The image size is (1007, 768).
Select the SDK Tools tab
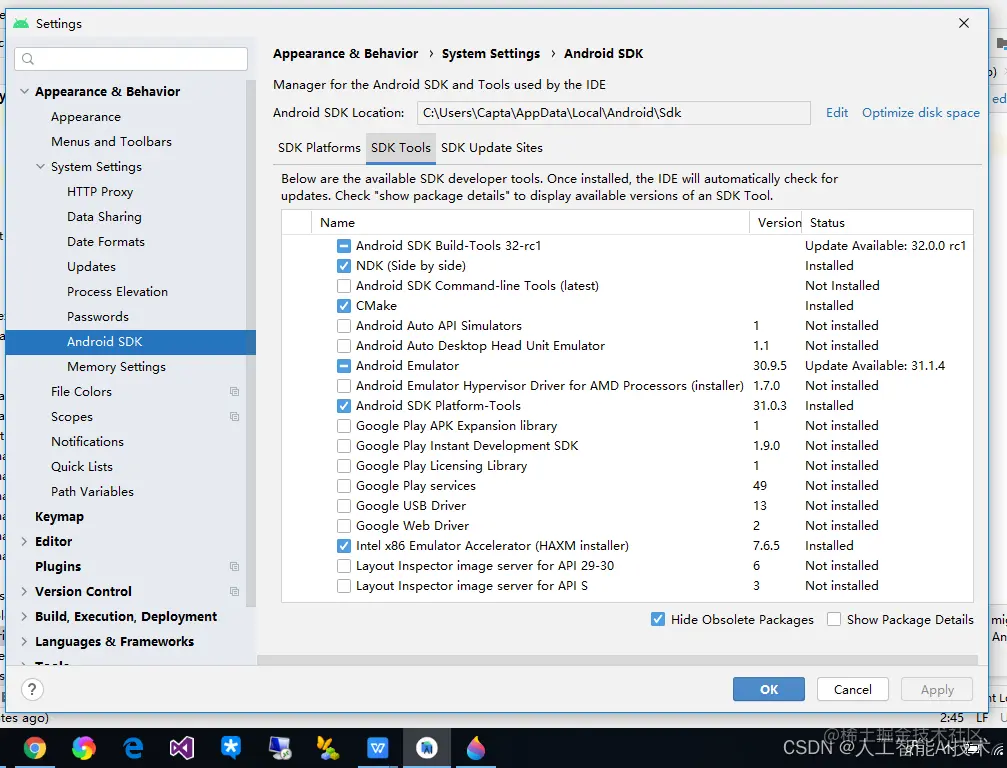pos(401,148)
